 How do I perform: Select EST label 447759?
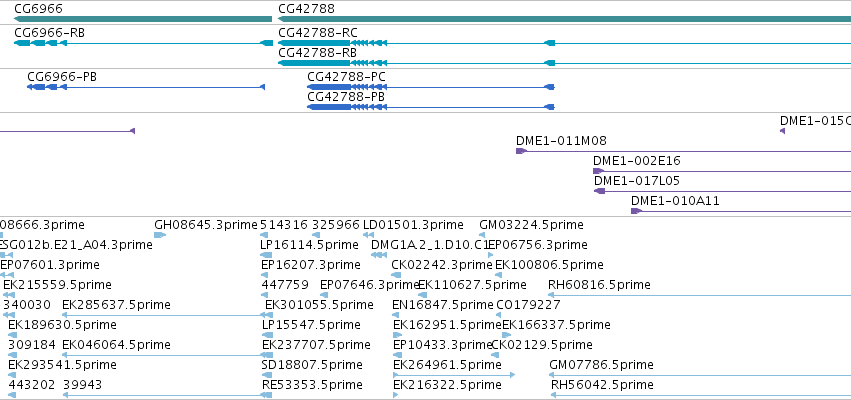point(285,285)
